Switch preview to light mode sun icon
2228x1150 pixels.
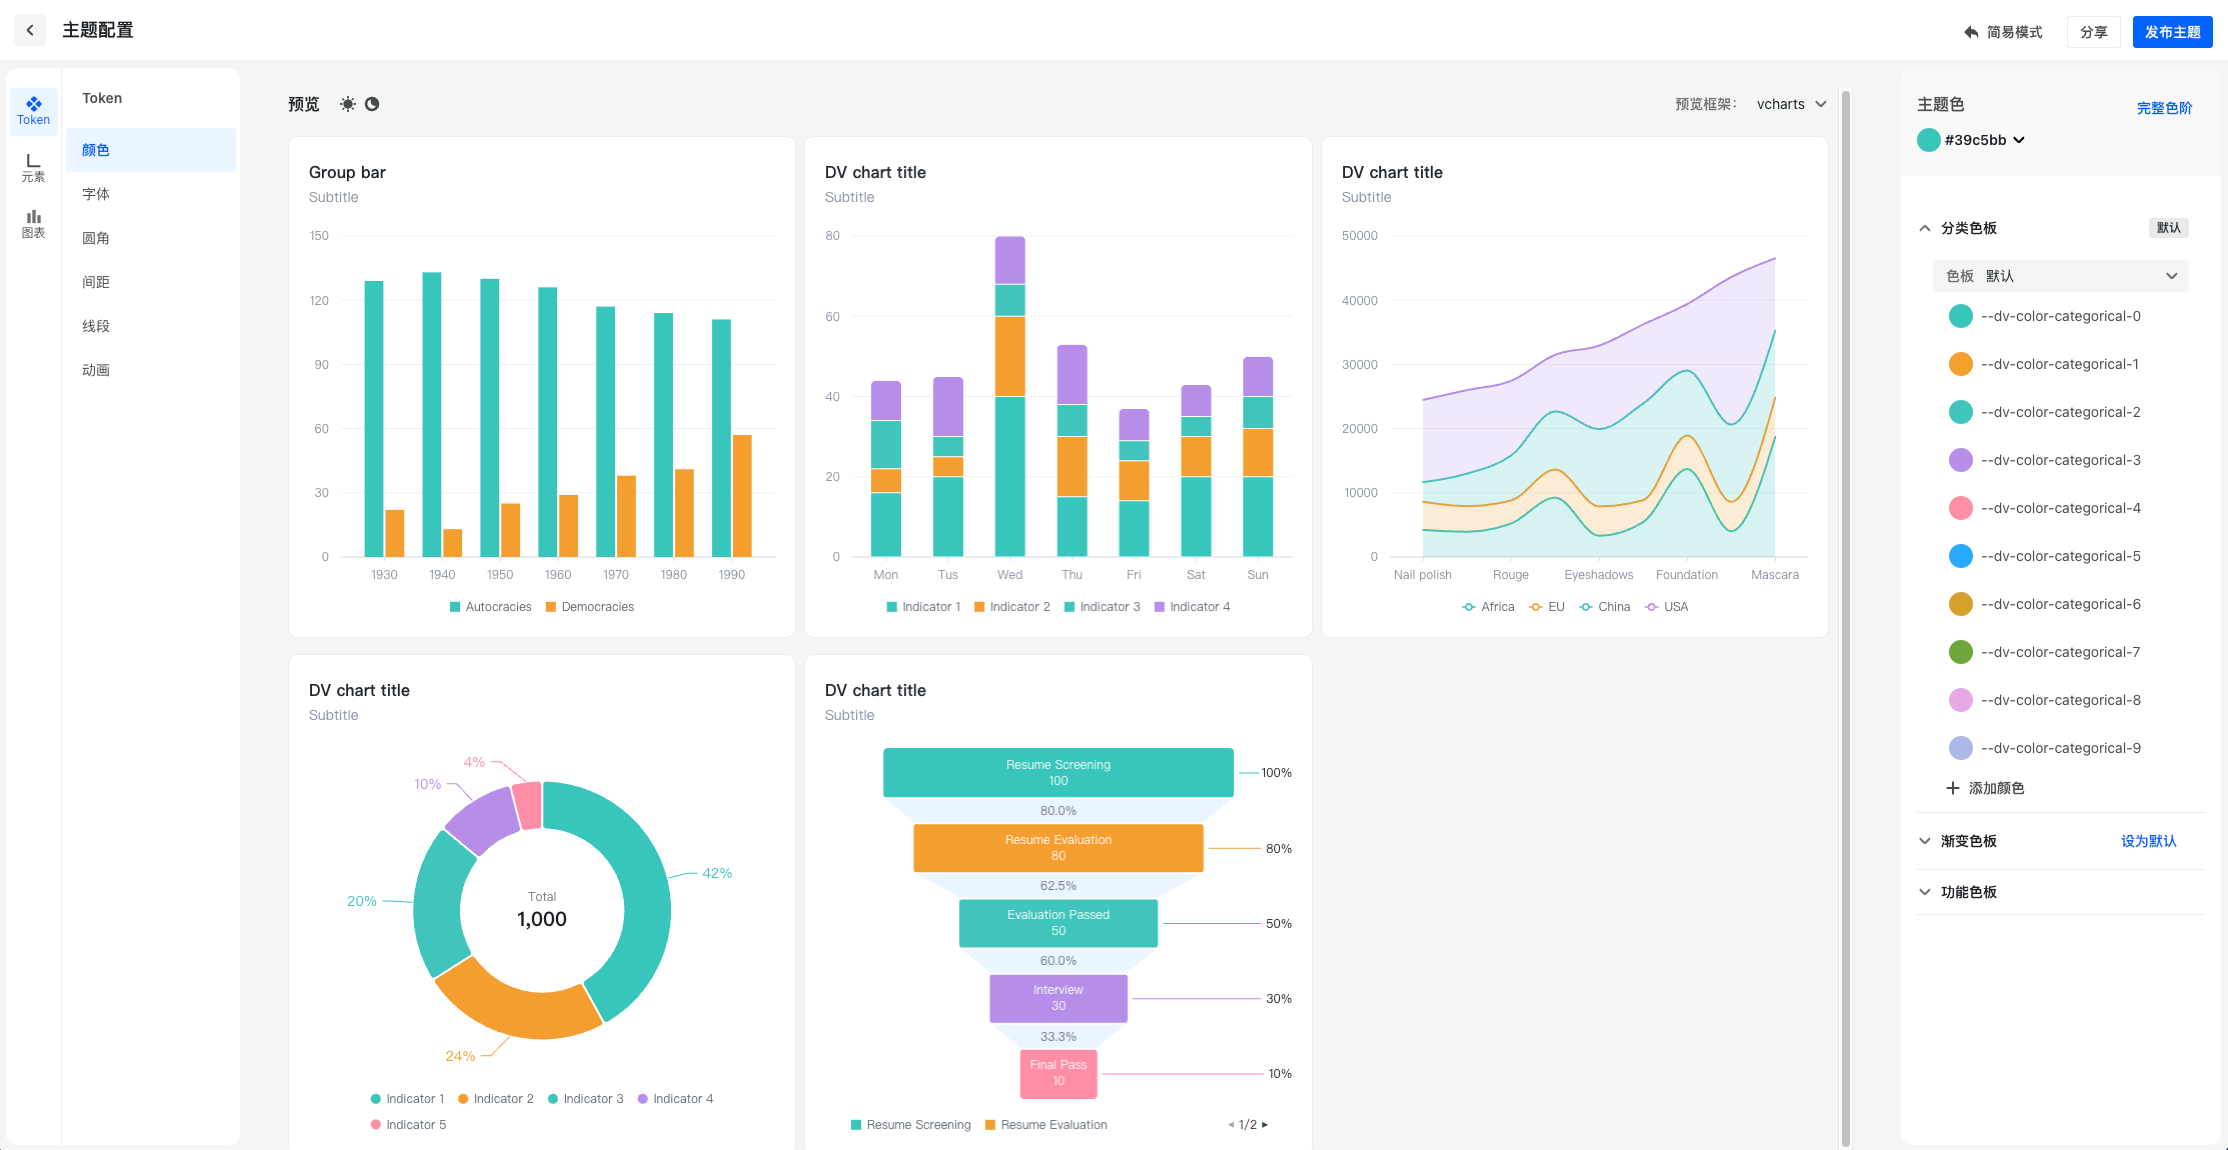347,104
